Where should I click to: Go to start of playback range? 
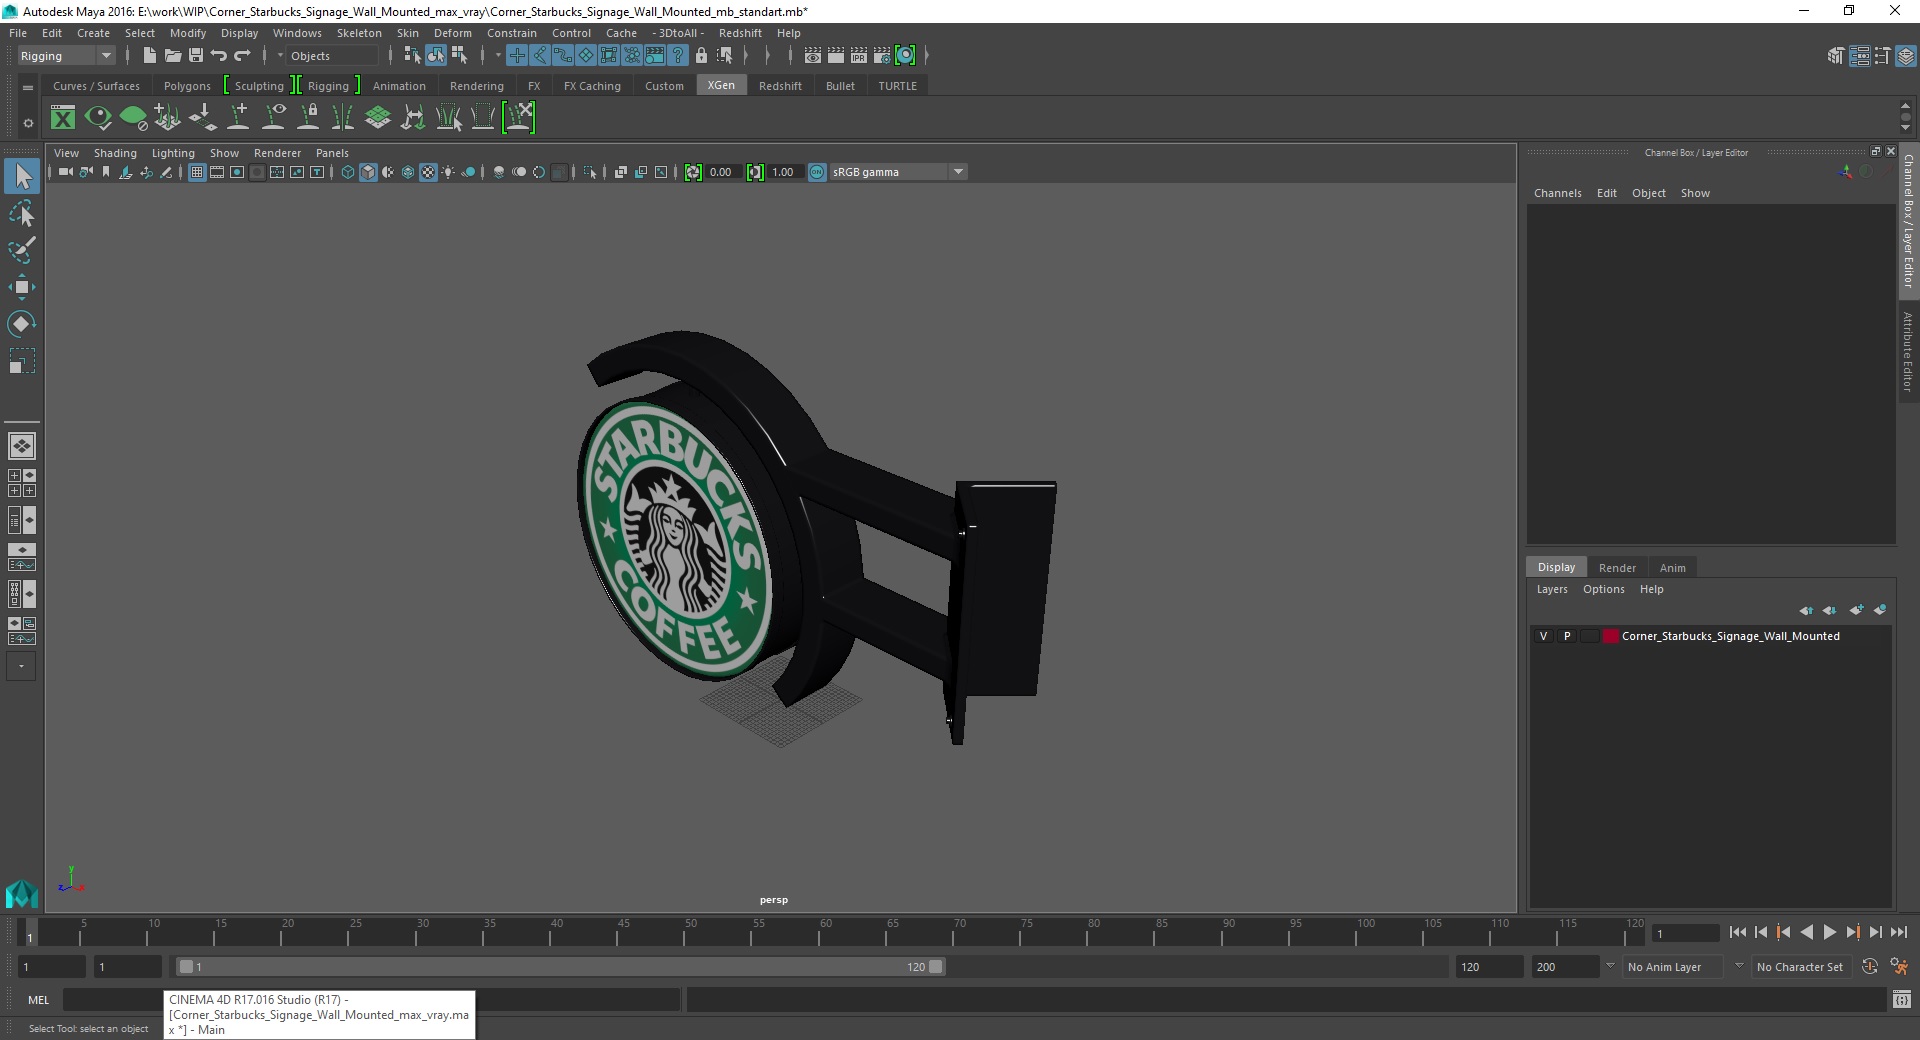pyautogui.click(x=1737, y=932)
